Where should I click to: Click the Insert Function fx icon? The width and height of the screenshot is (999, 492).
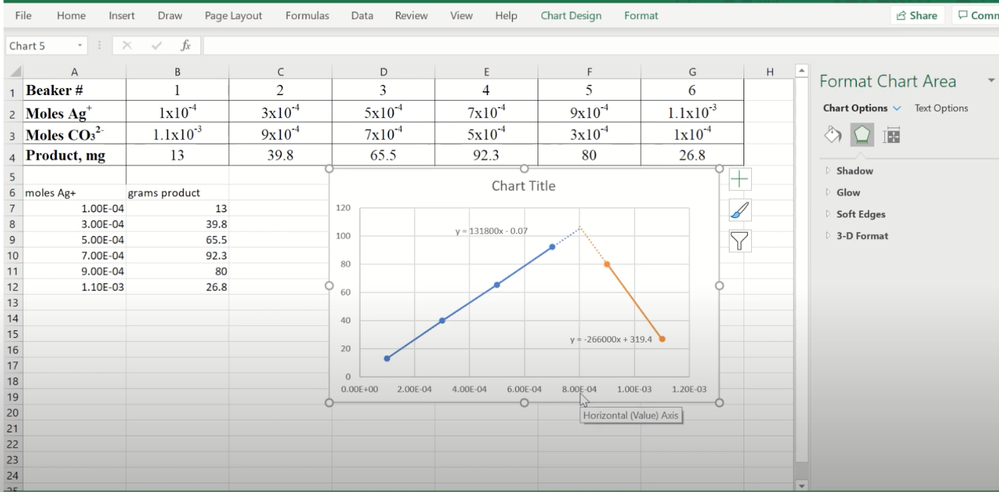click(x=186, y=45)
